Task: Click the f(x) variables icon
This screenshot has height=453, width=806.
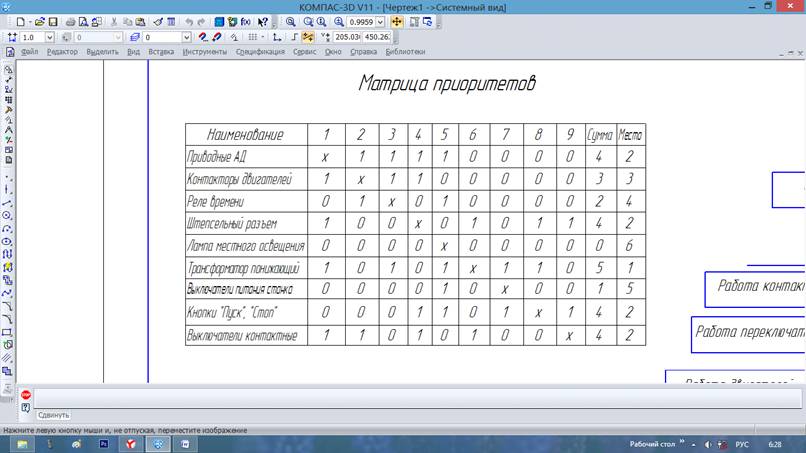Action: coord(245,21)
